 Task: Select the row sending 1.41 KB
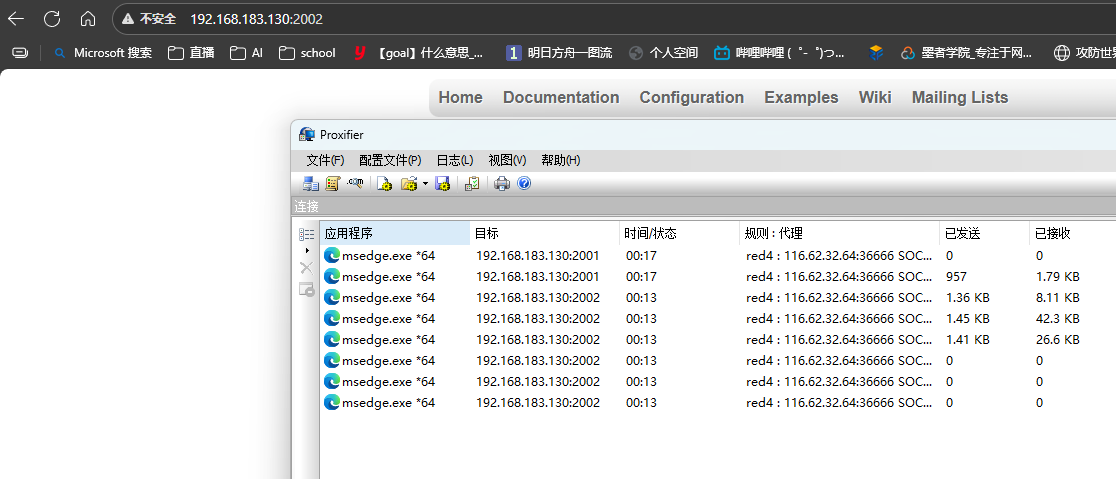click(718, 339)
